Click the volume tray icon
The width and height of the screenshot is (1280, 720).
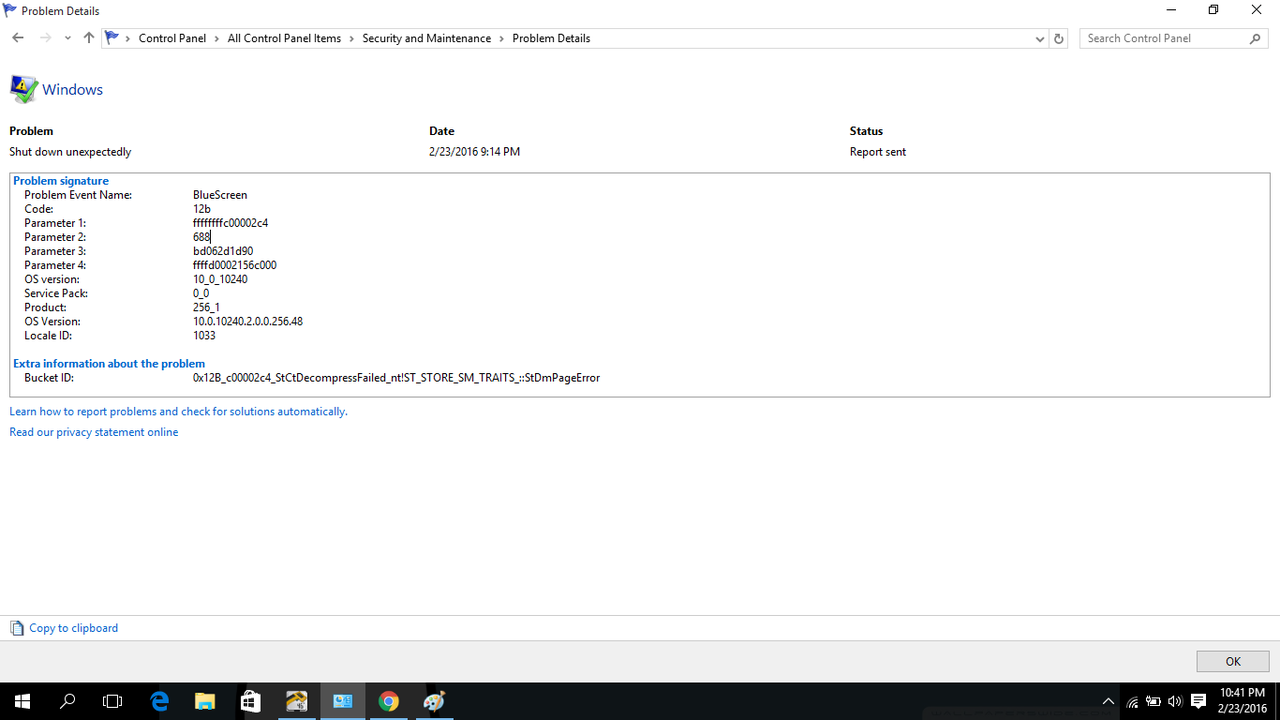1174,701
